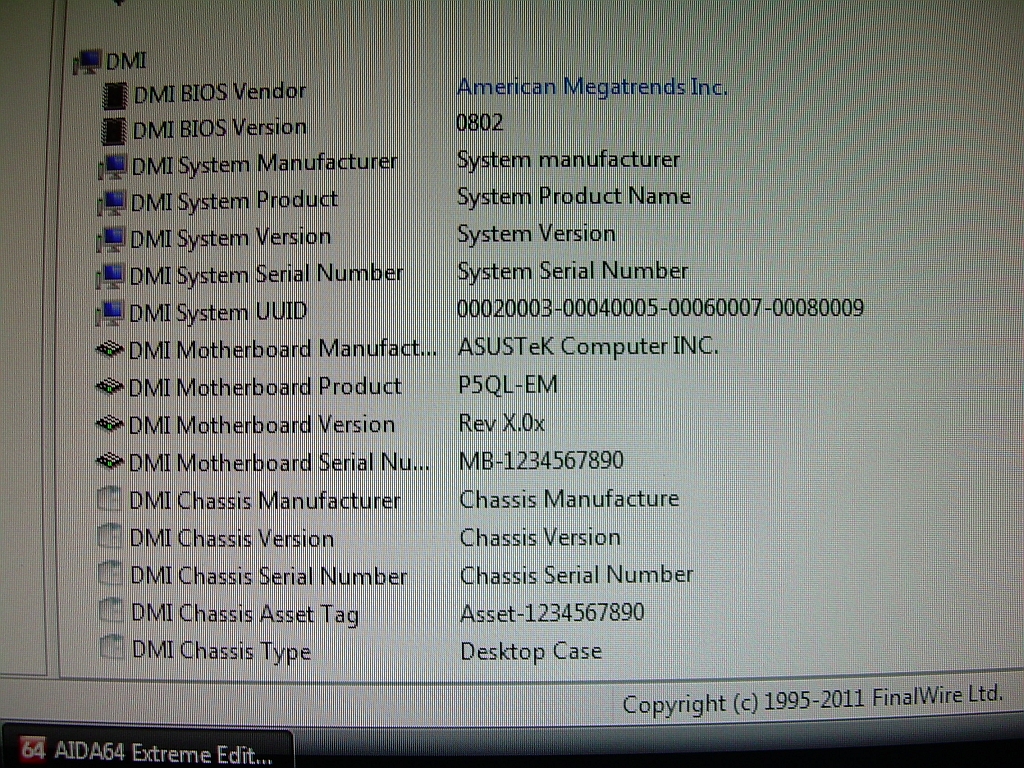Select the Asset-1234567890 value
Screen dimensions: 1024x768
tap(552, 613)
